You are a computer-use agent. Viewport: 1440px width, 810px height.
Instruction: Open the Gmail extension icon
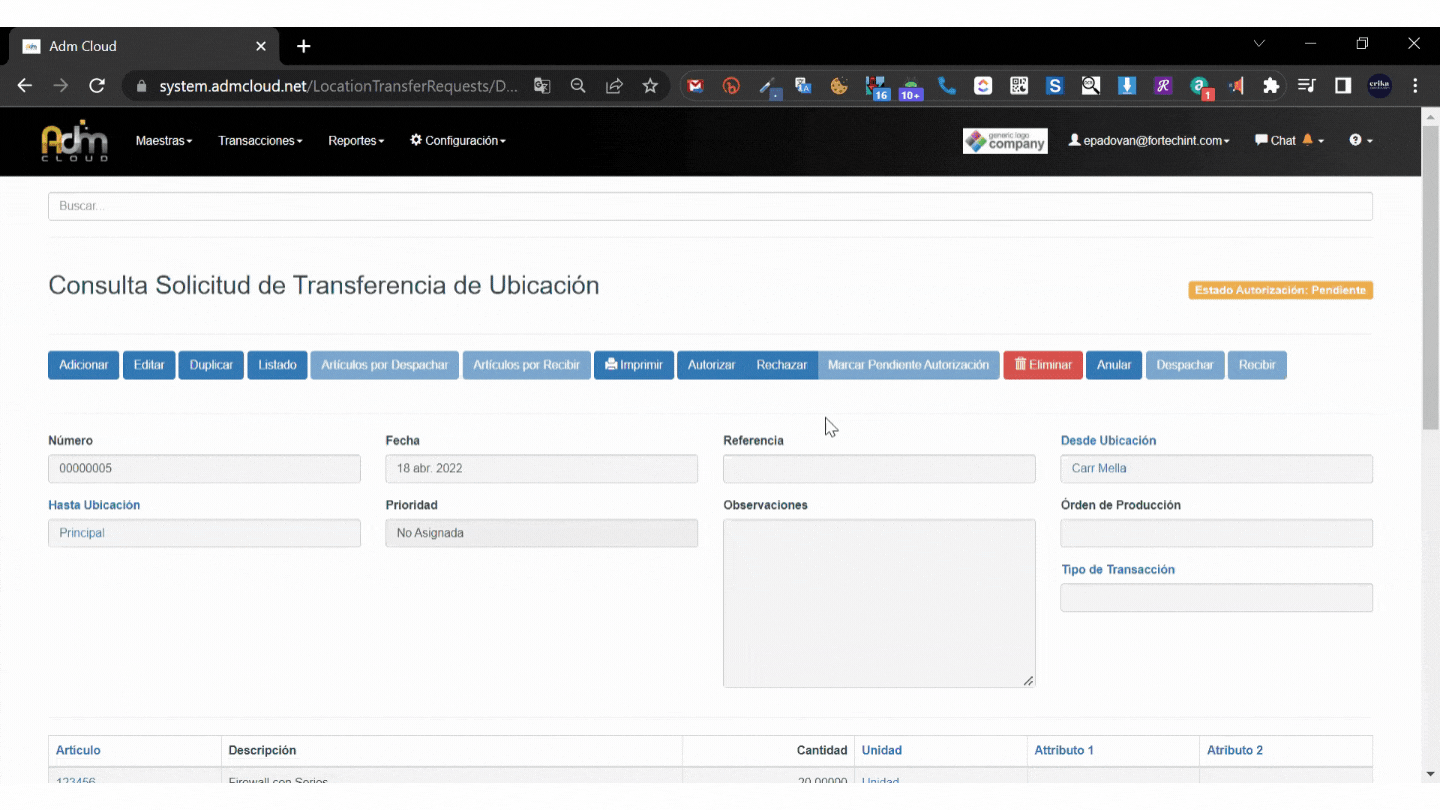(x=695, y=86)
